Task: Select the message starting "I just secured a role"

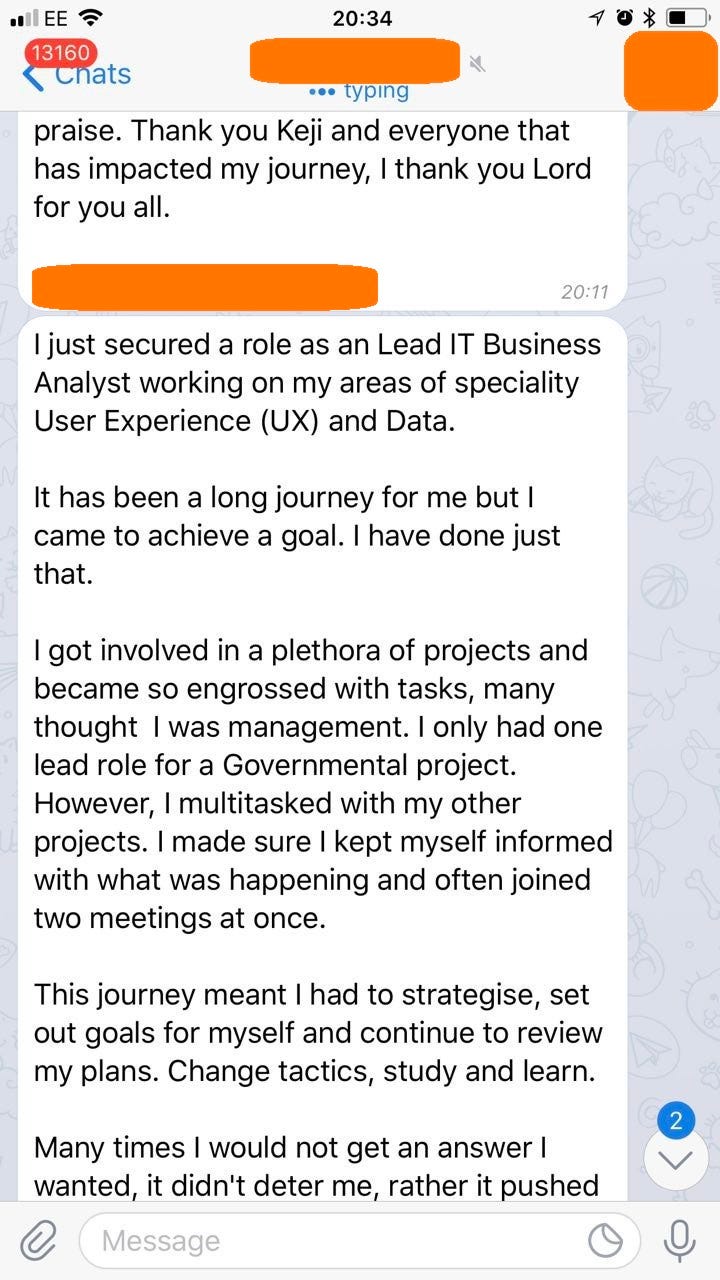Action: coord(320,650)
